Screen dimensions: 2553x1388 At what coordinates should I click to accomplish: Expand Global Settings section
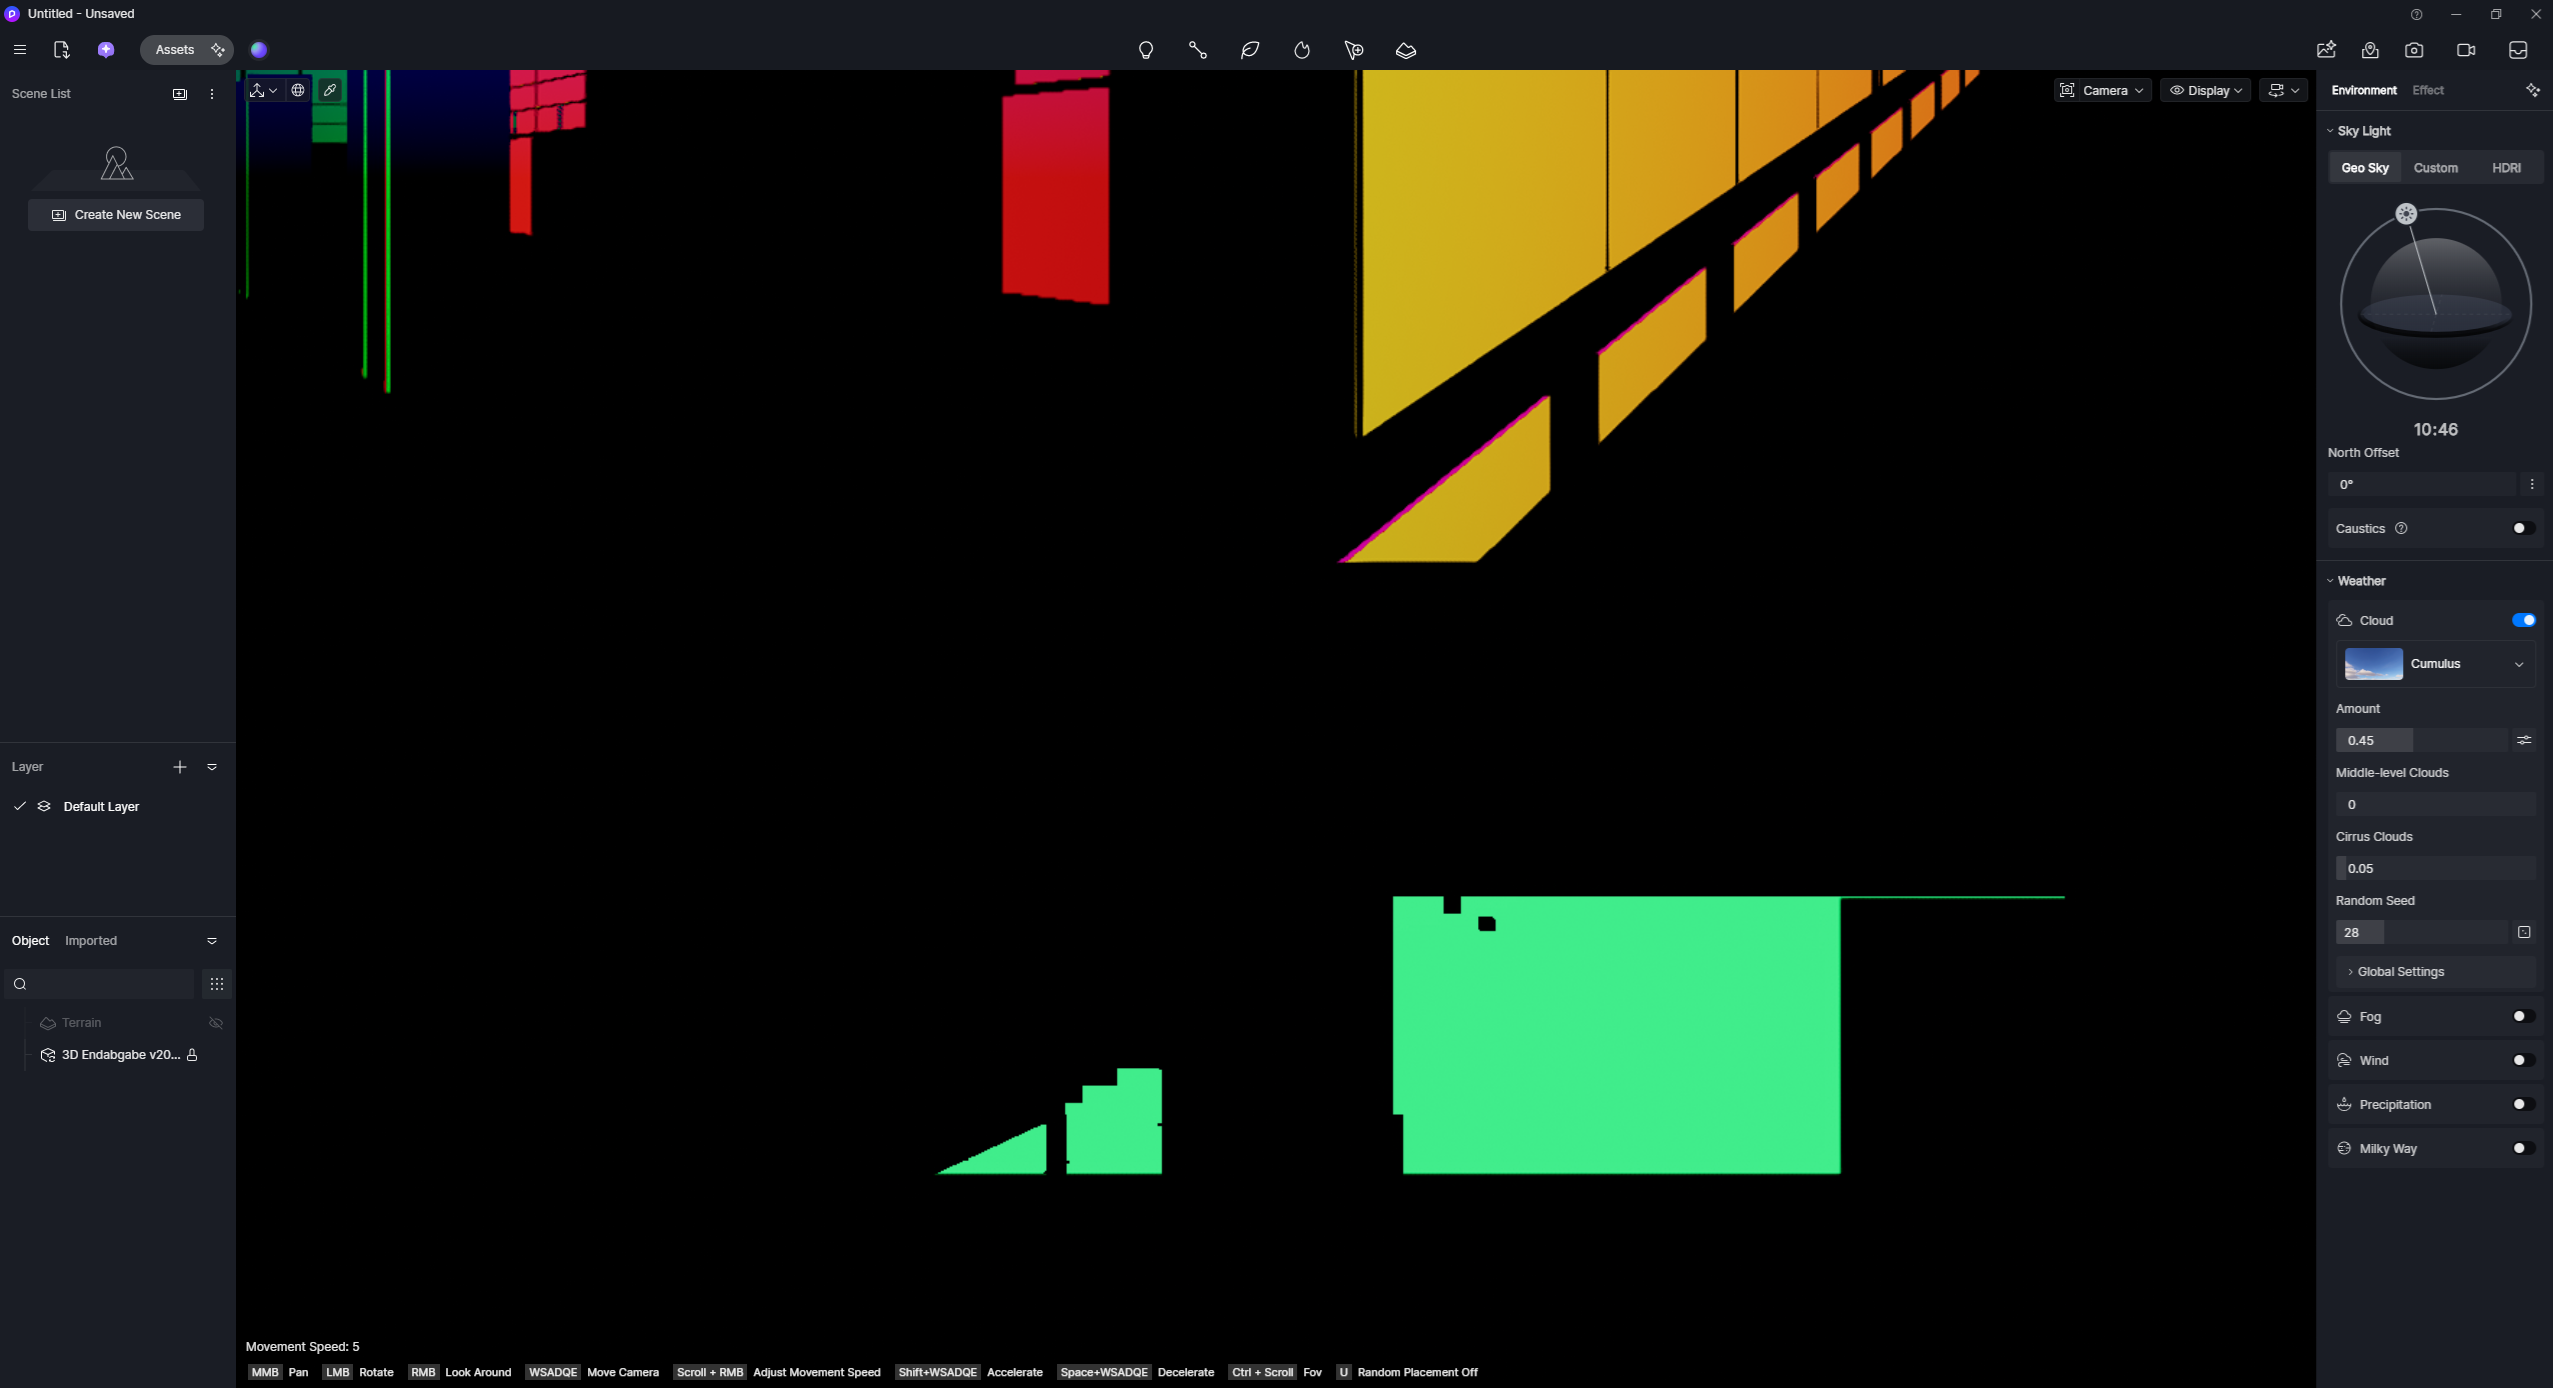click(x=2400, y=972)
